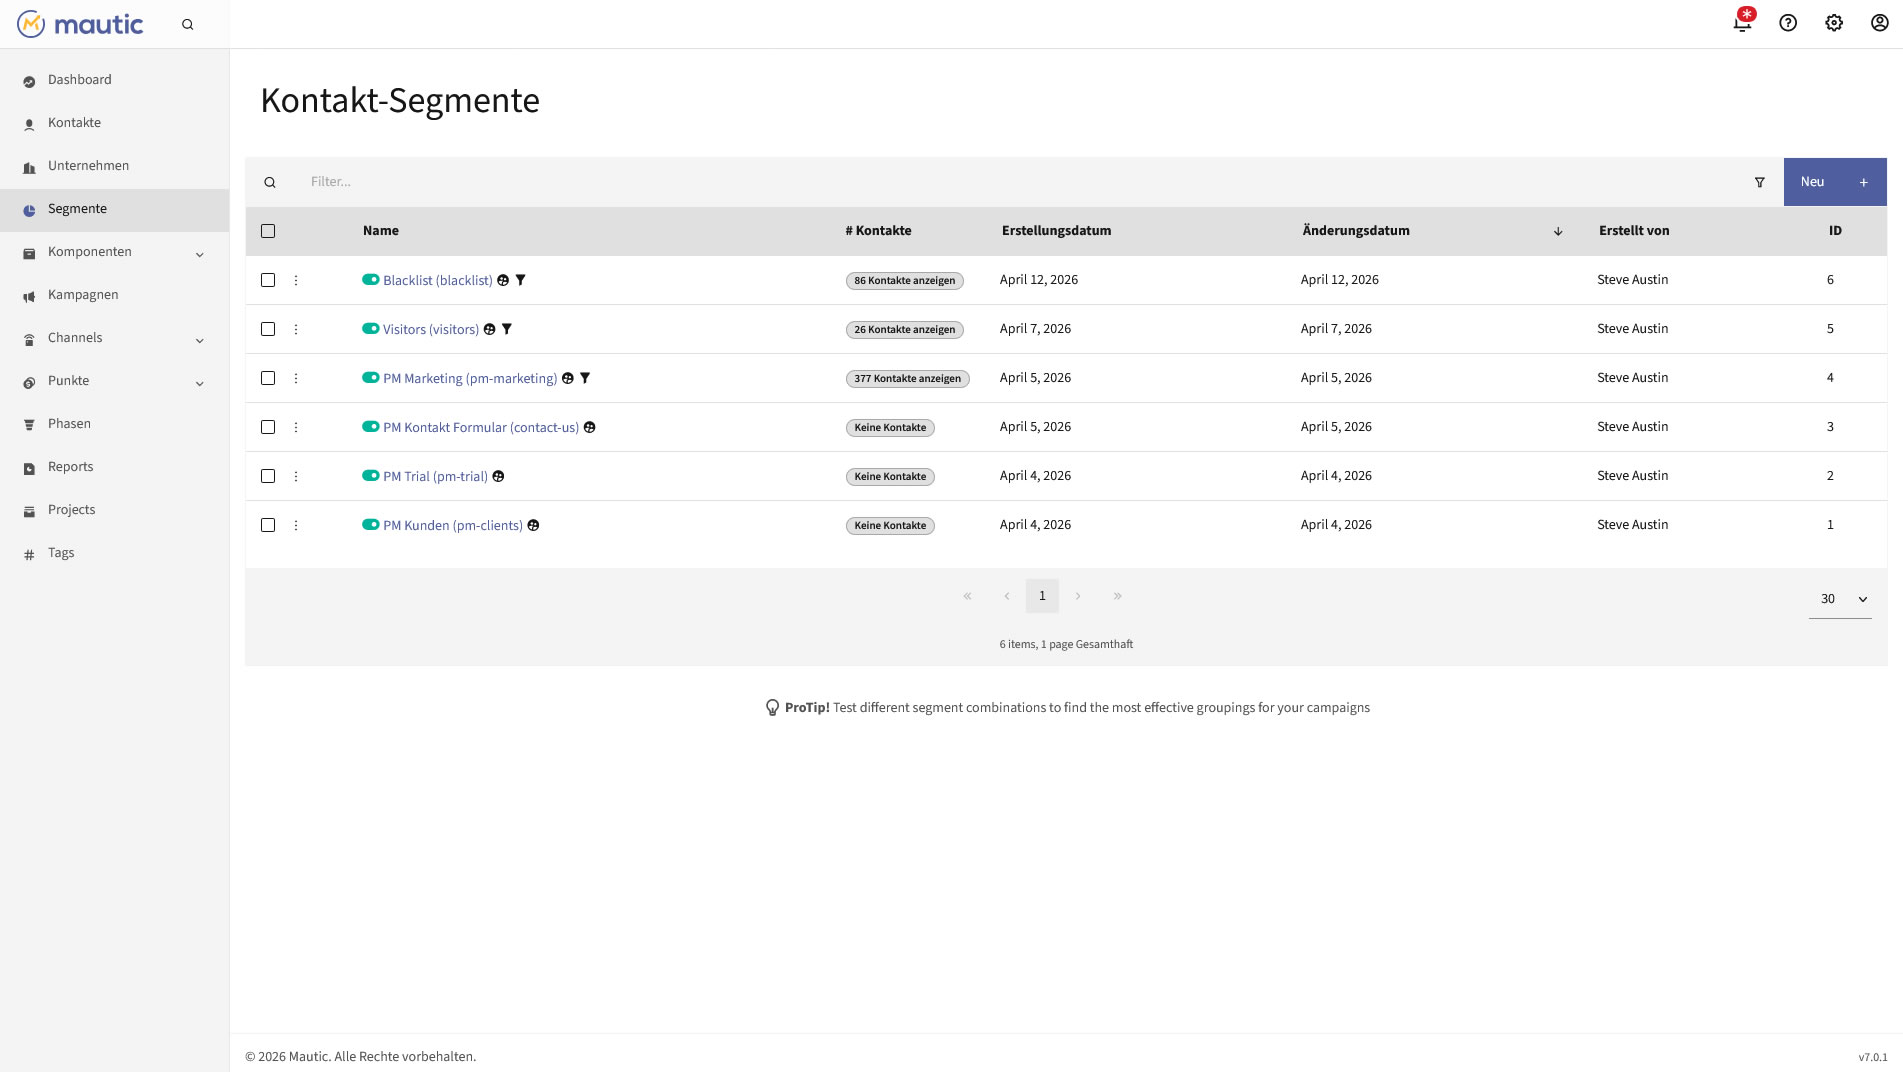Screen dimensions: 1903x1072
Task: Open the PM Kunden (pm-clients) segment link
Action: click(452, 526)
